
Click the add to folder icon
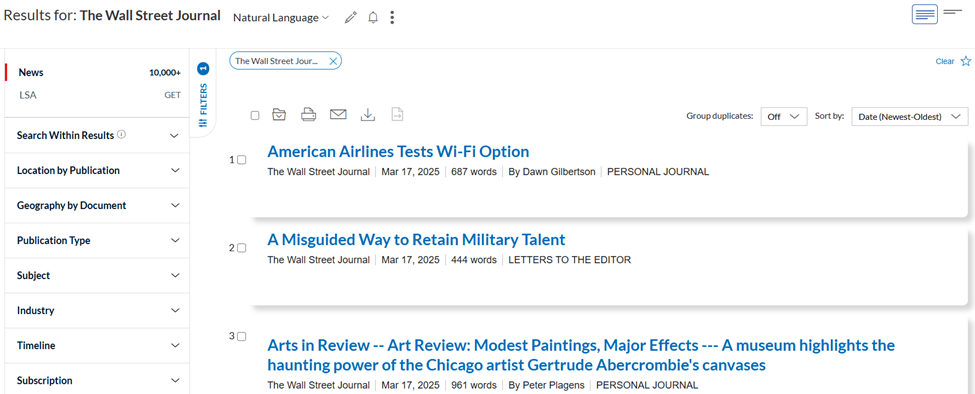point(280,114)
